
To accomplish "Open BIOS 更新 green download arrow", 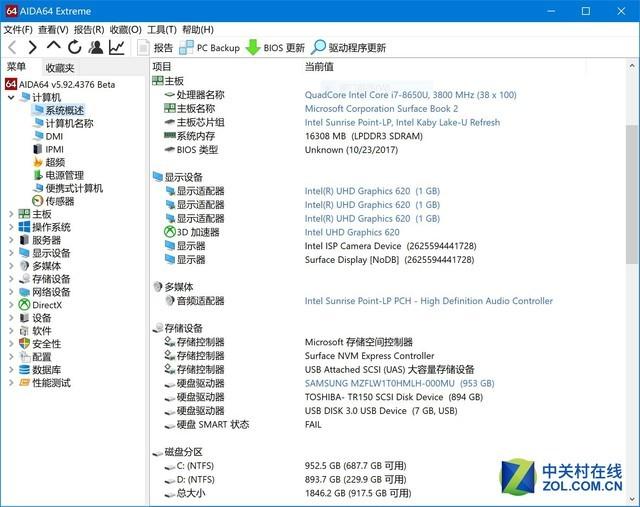I will (x=253, y=47).
